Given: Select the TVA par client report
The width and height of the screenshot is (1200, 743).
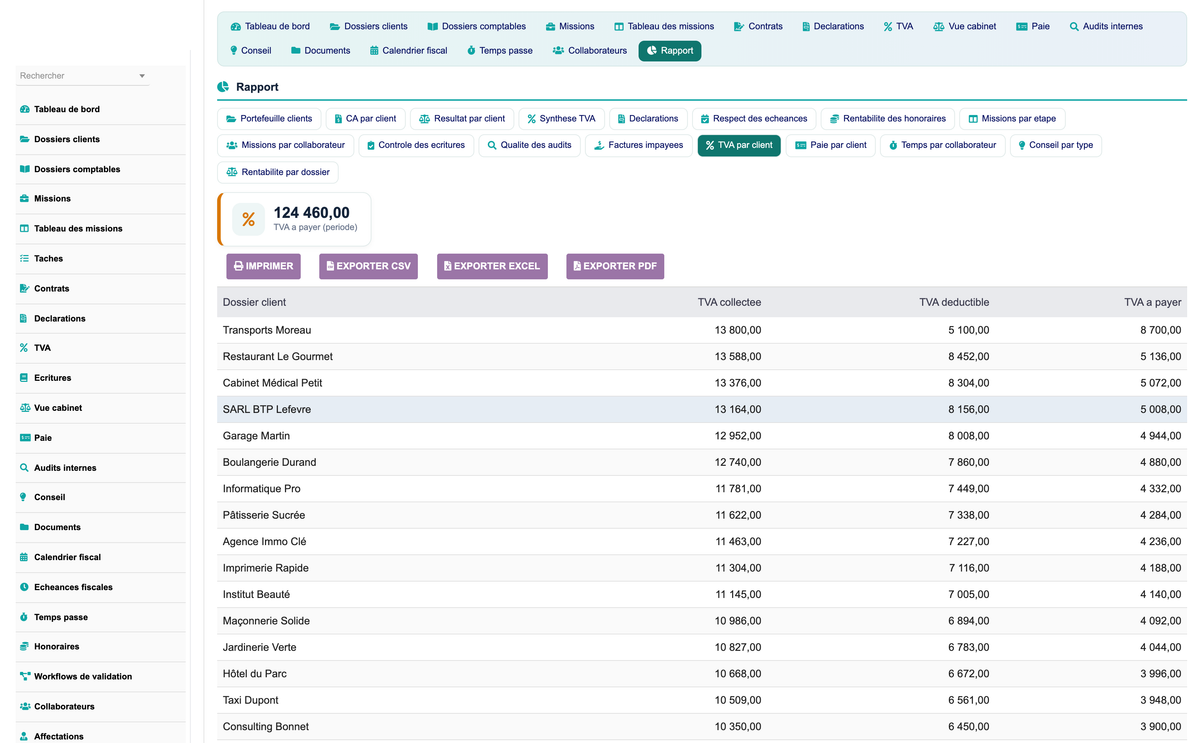Looking at the screenshot, I should point(739,145).
